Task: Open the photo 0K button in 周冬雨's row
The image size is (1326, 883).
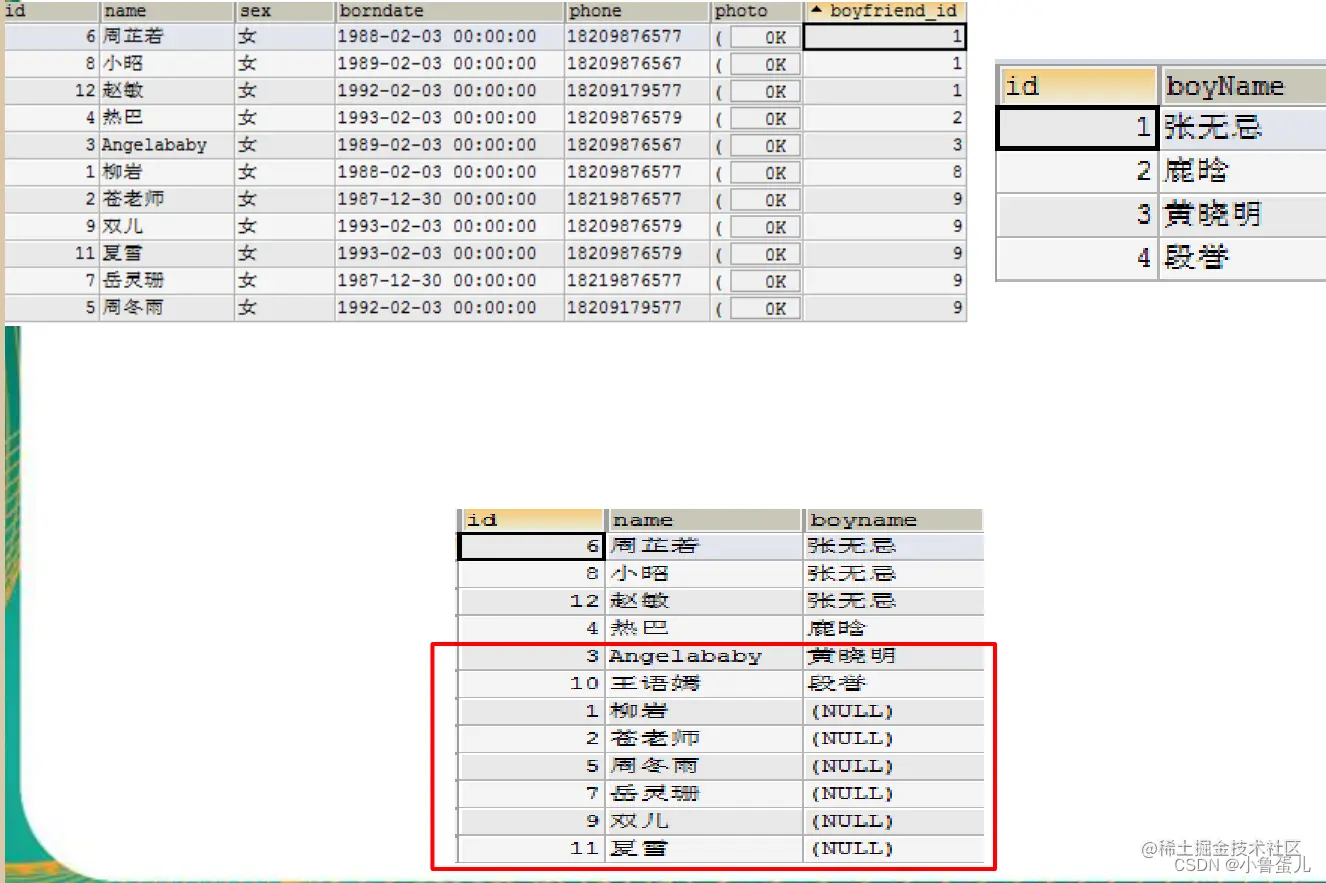Action: [x=765, y=308]
